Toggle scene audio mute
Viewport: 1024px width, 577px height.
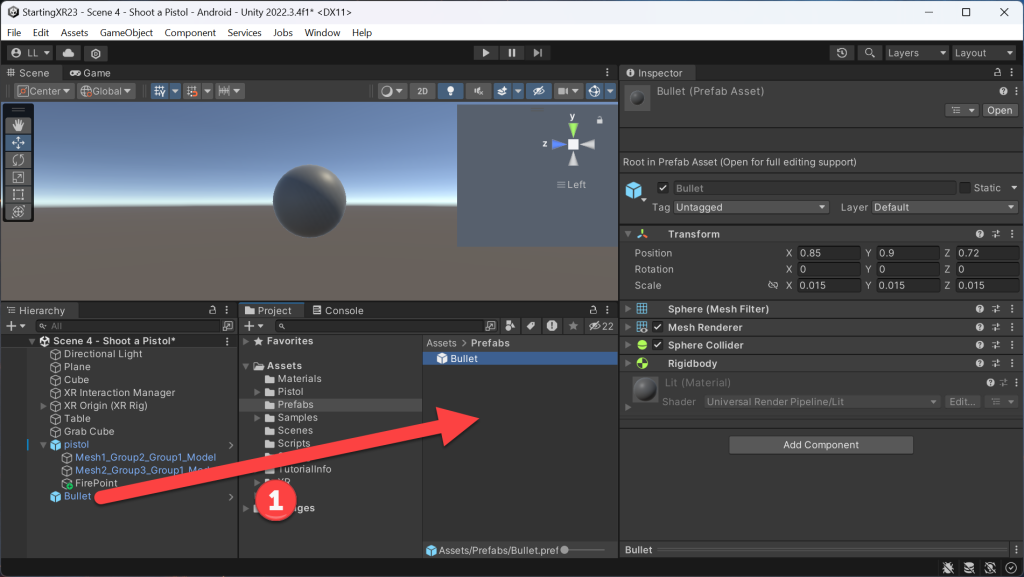[x=478, y=91]
